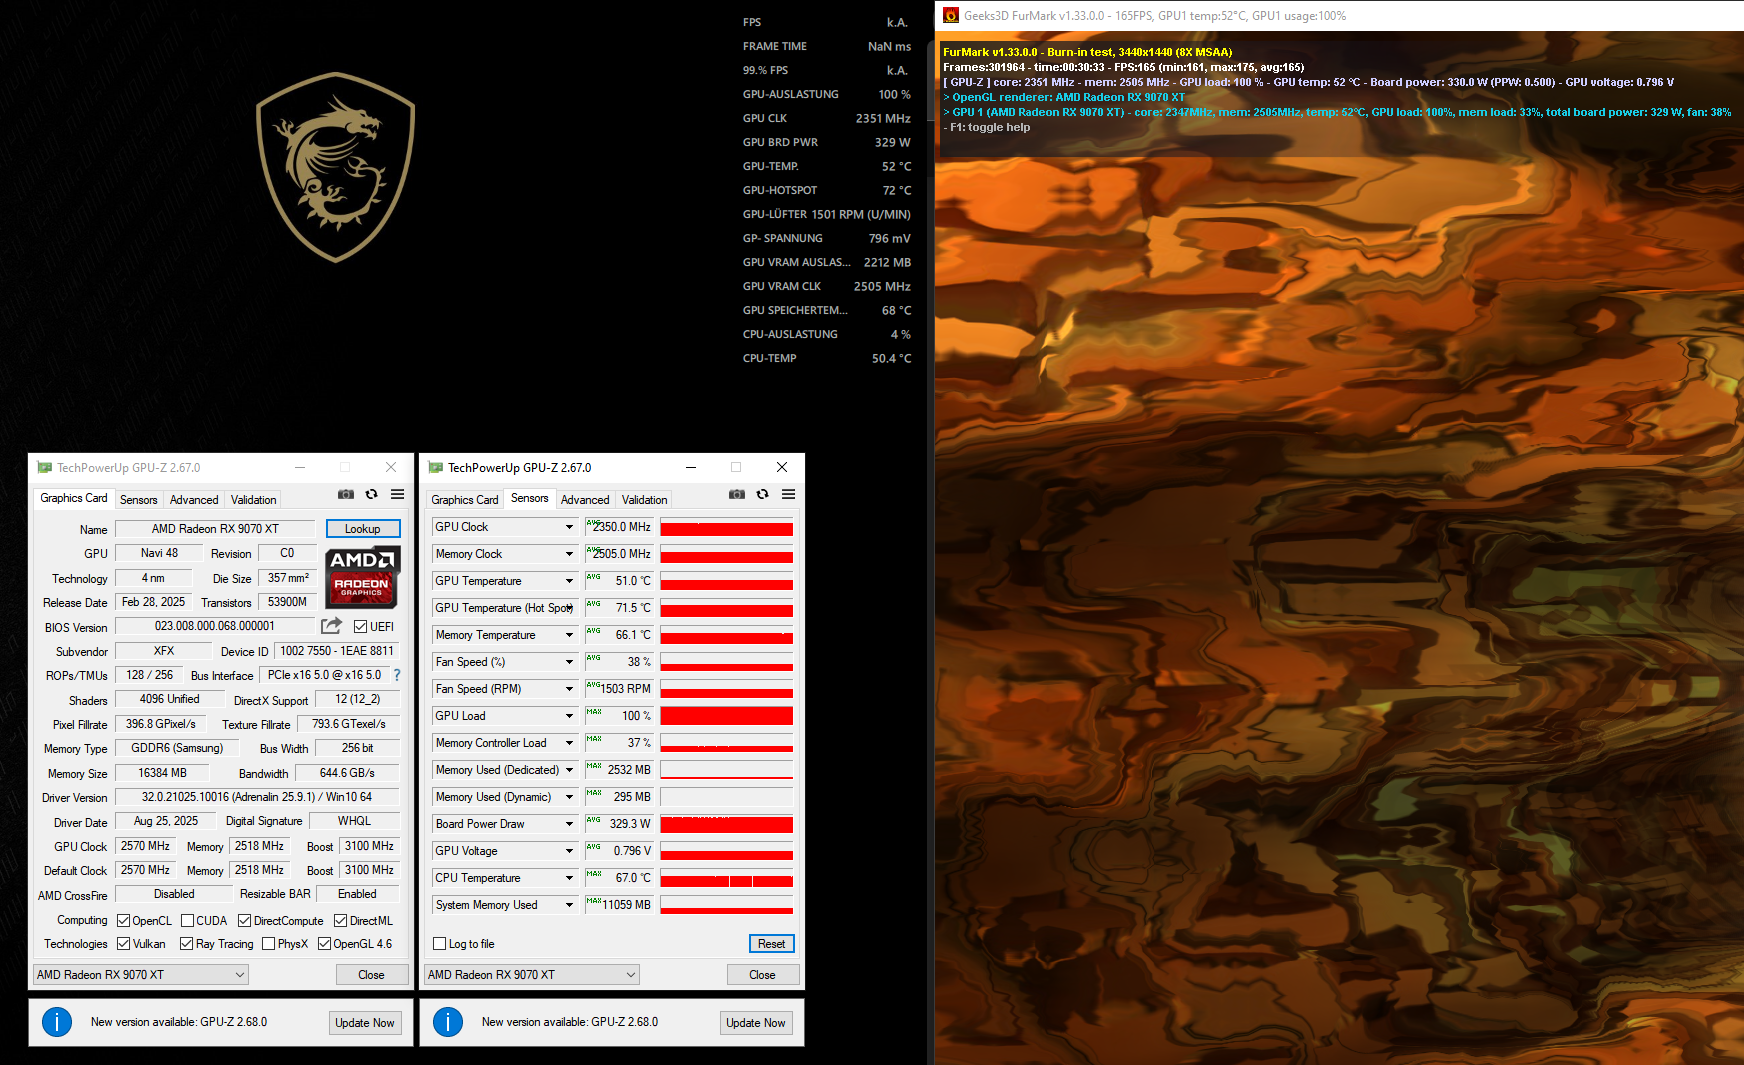The image size is (1744, 1065).
Task: Open the hamburger menu in GPU-Z
Action: (x=397, y=494)
